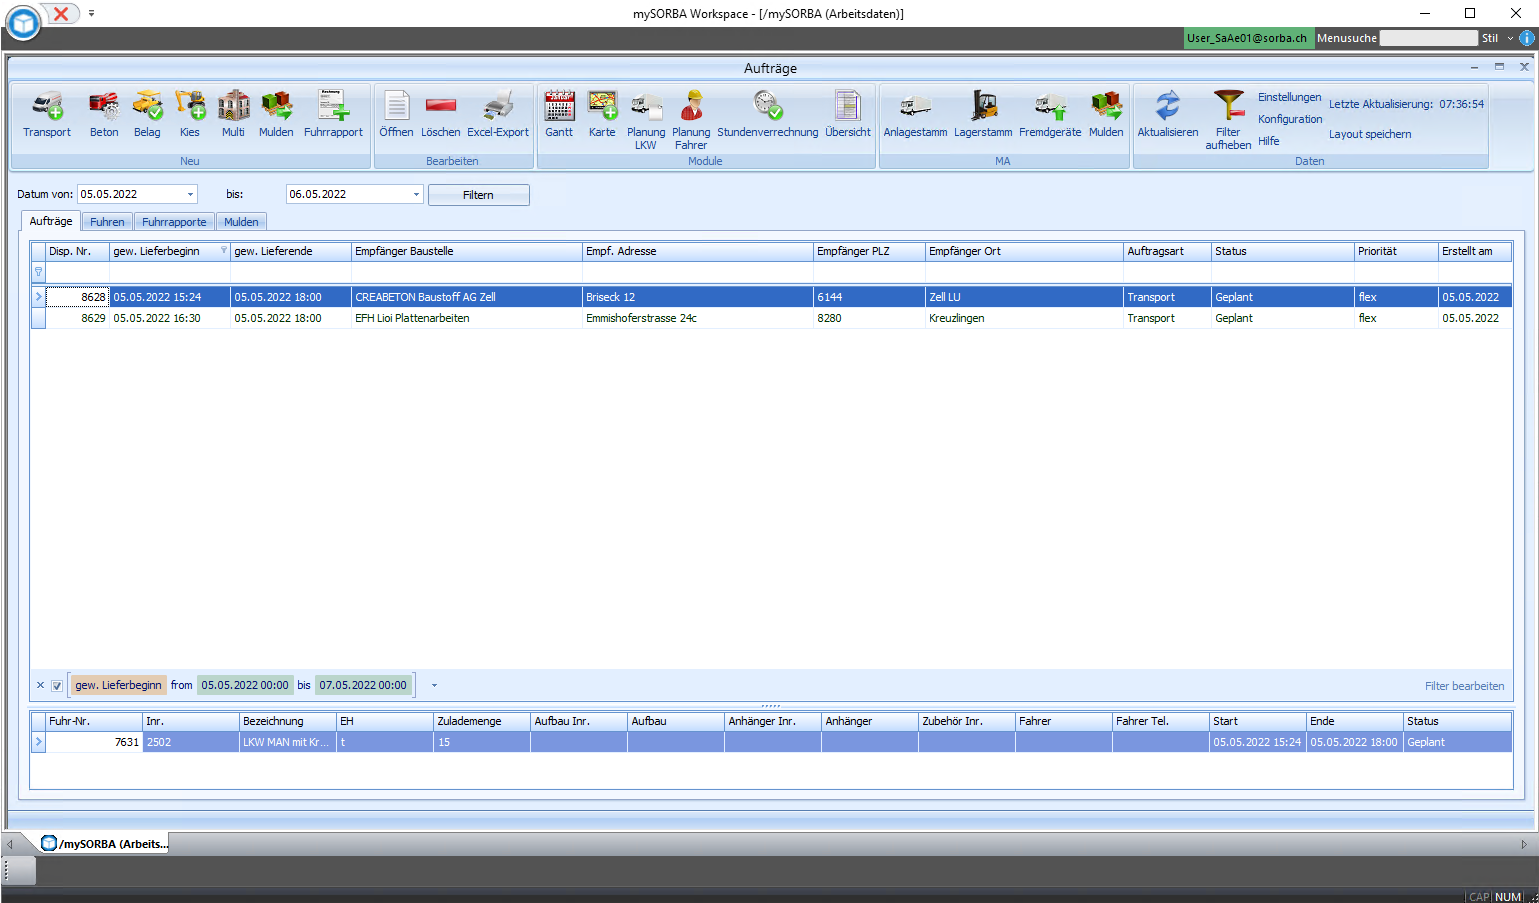The width and height of the screenshot is (1539, 903).
Task: Create a new Mulden order in Neu group
Action: (x=276, y=115)
